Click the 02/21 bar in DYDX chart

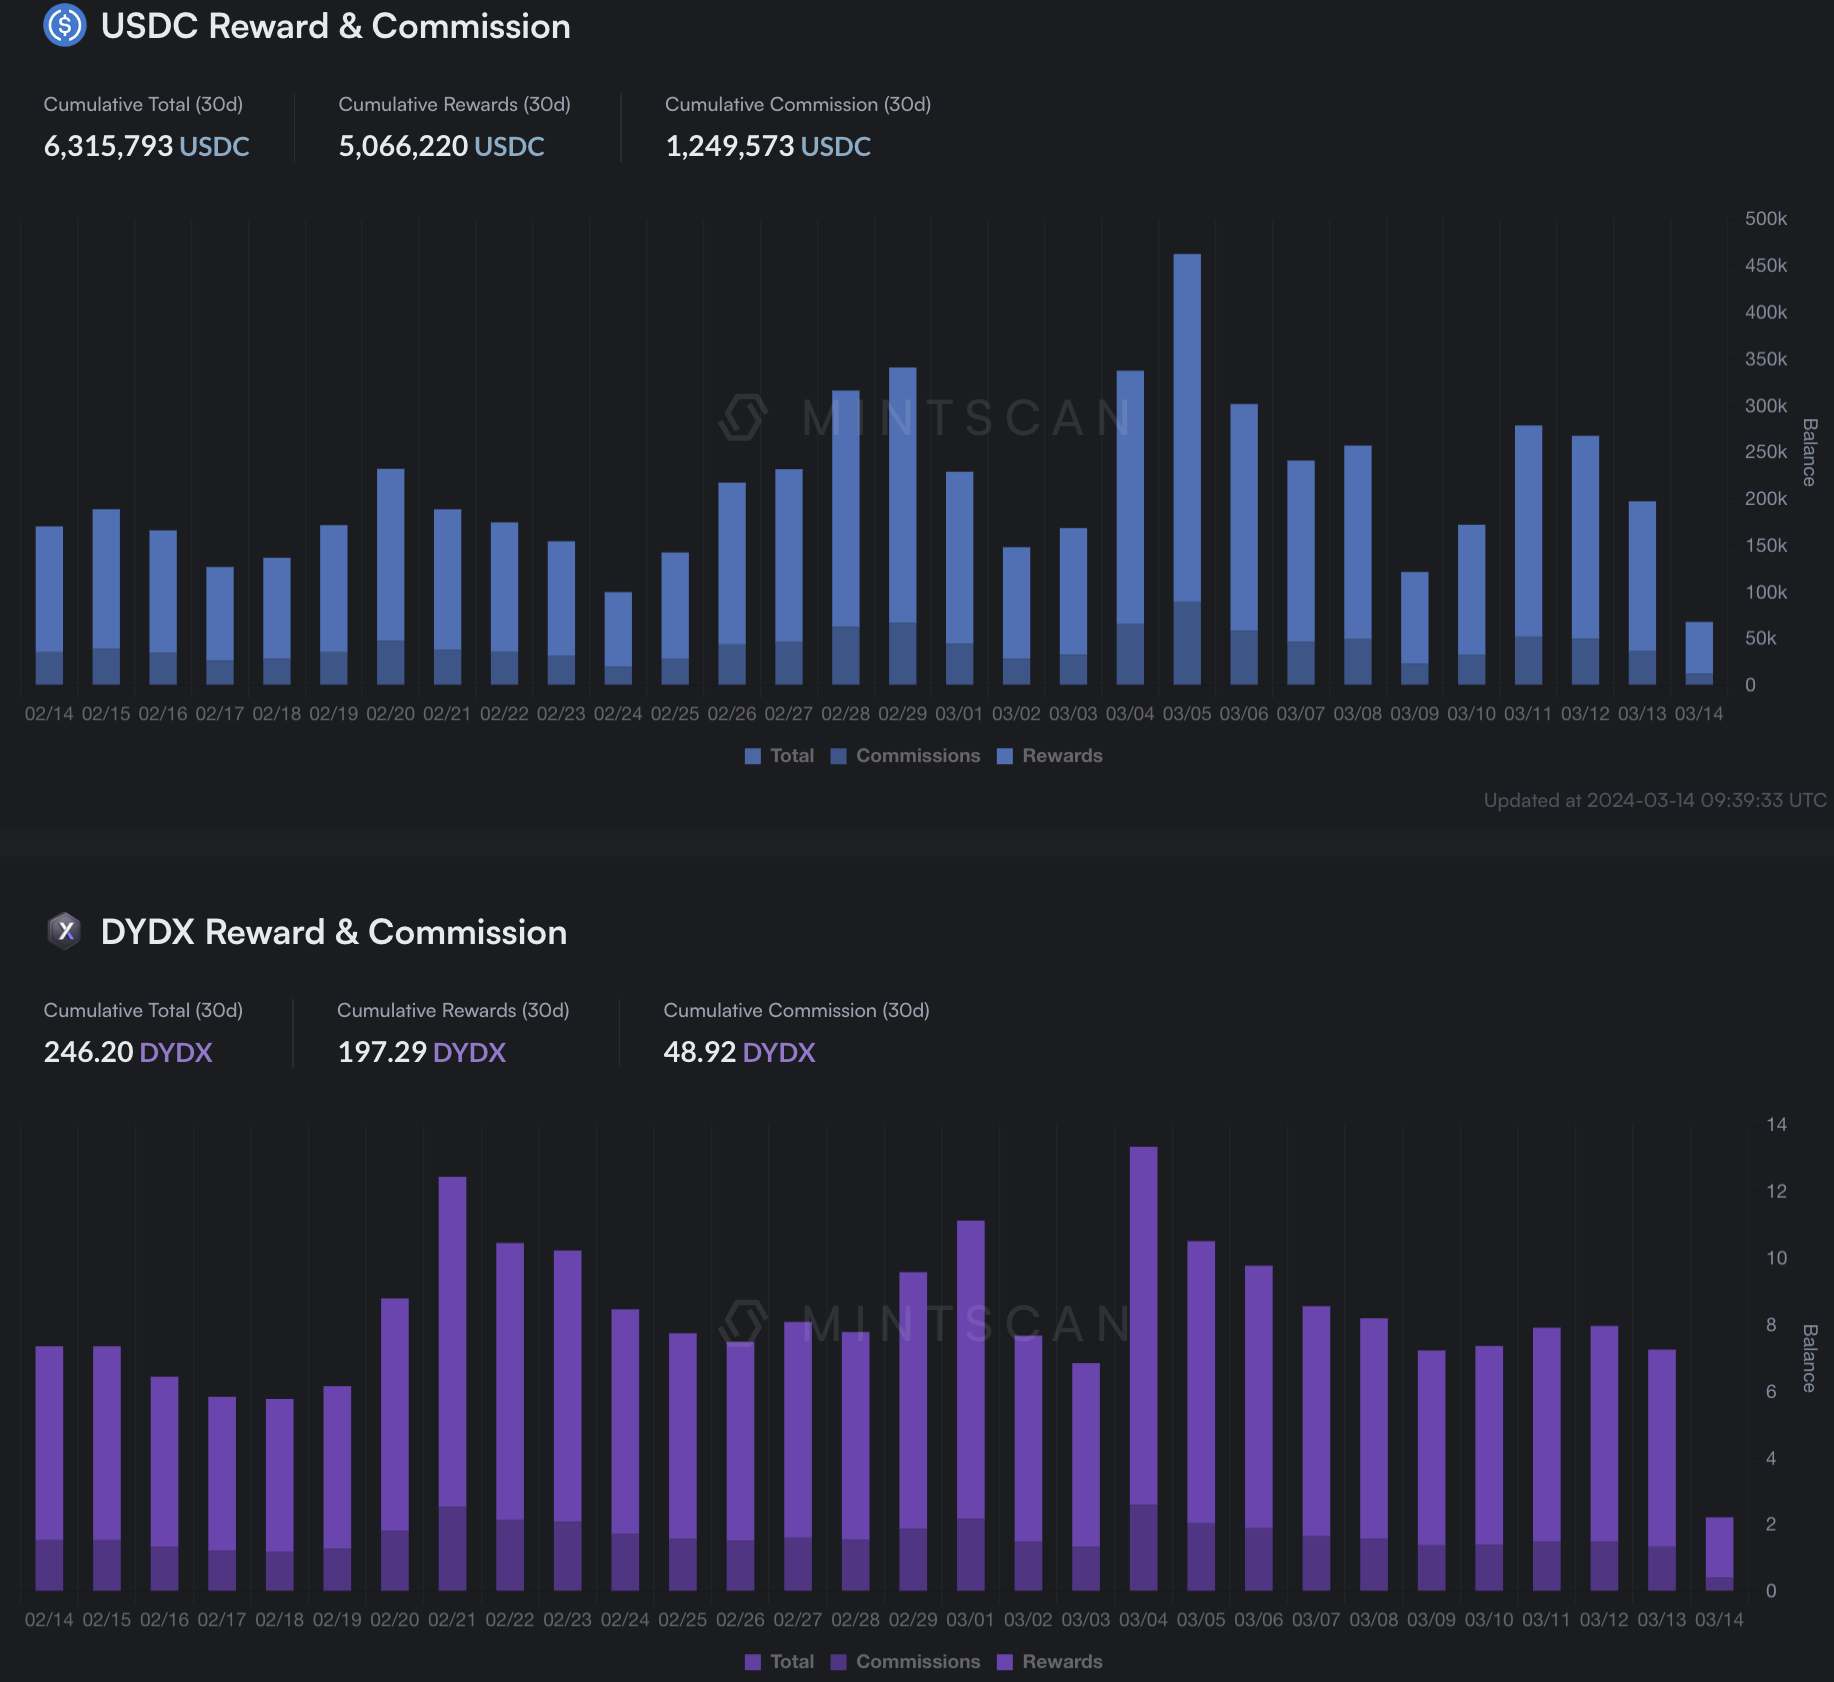452,1384
